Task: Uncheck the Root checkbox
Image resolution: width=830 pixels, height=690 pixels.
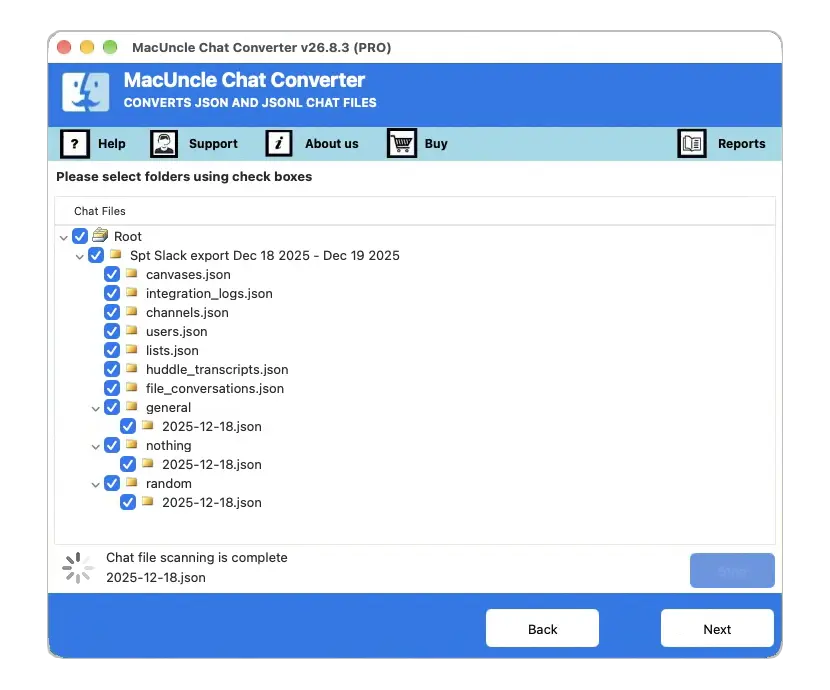Action: pos(80,236)
